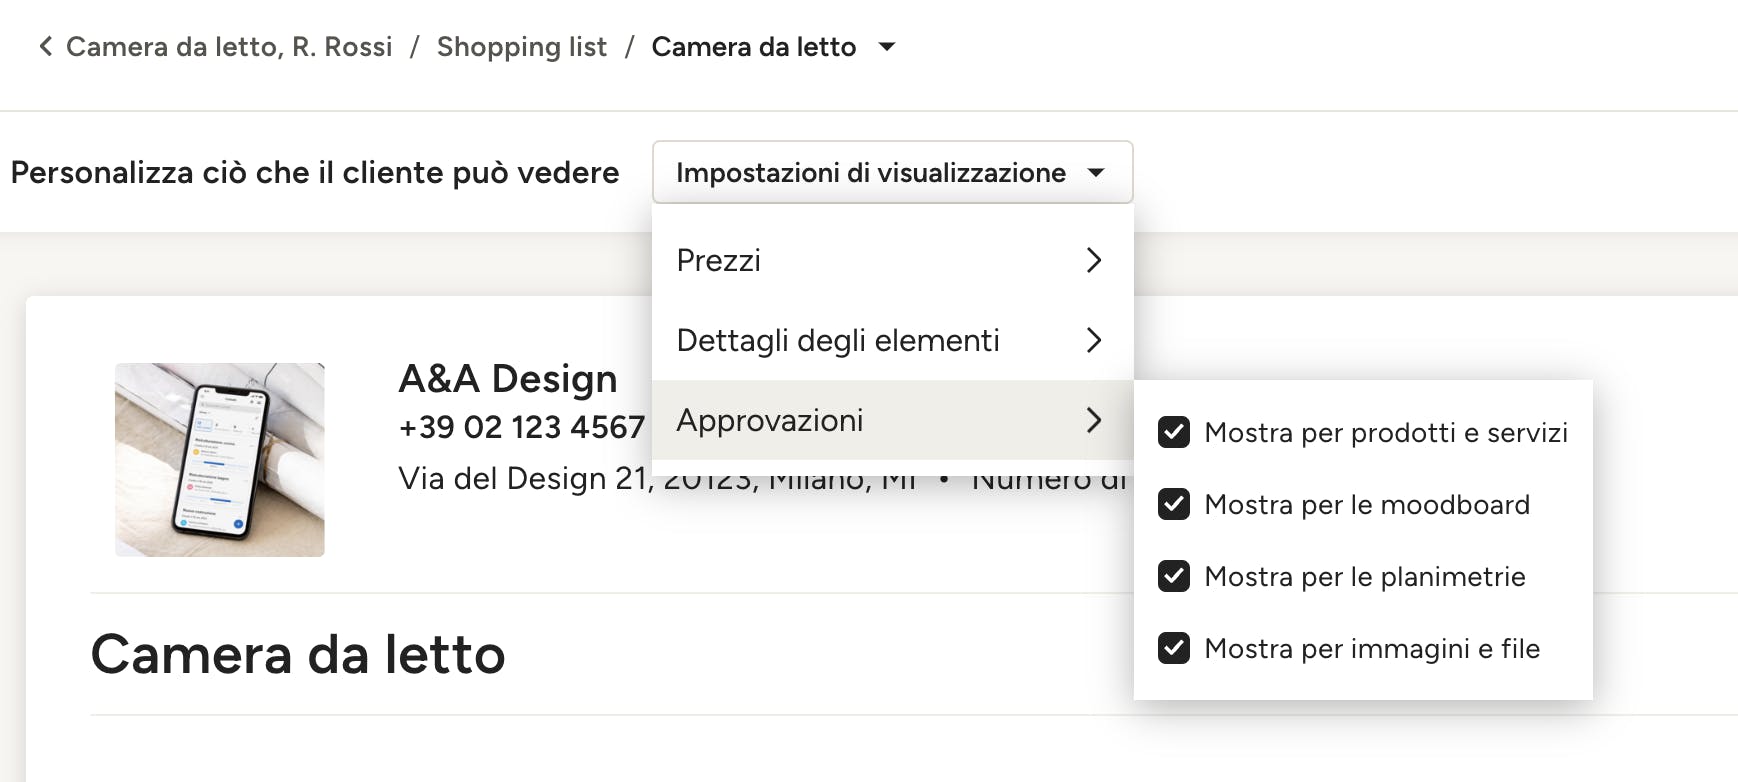This screenshot has height=782, width=1738.
Task: Select the Approvazioni menu entry
Action: 892,420
